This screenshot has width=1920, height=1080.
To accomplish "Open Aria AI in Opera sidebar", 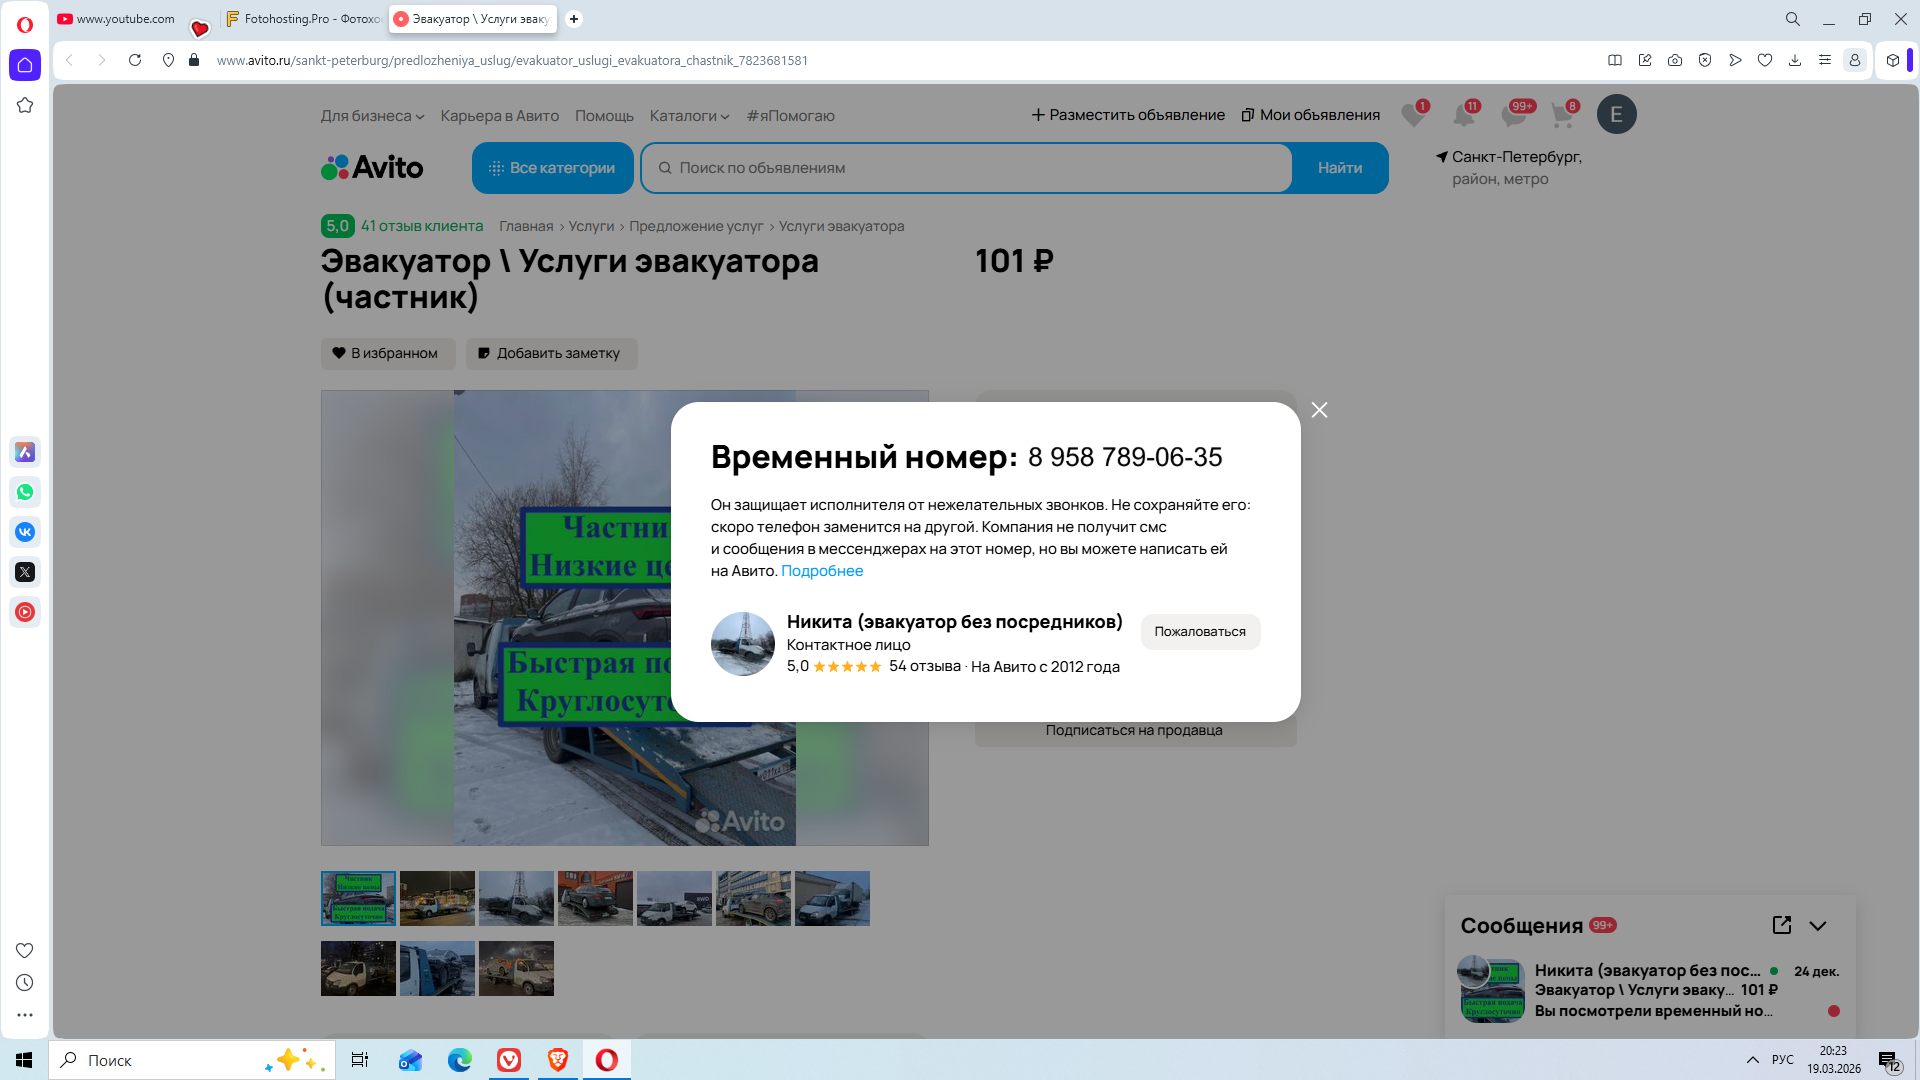I will coord(25,452).
